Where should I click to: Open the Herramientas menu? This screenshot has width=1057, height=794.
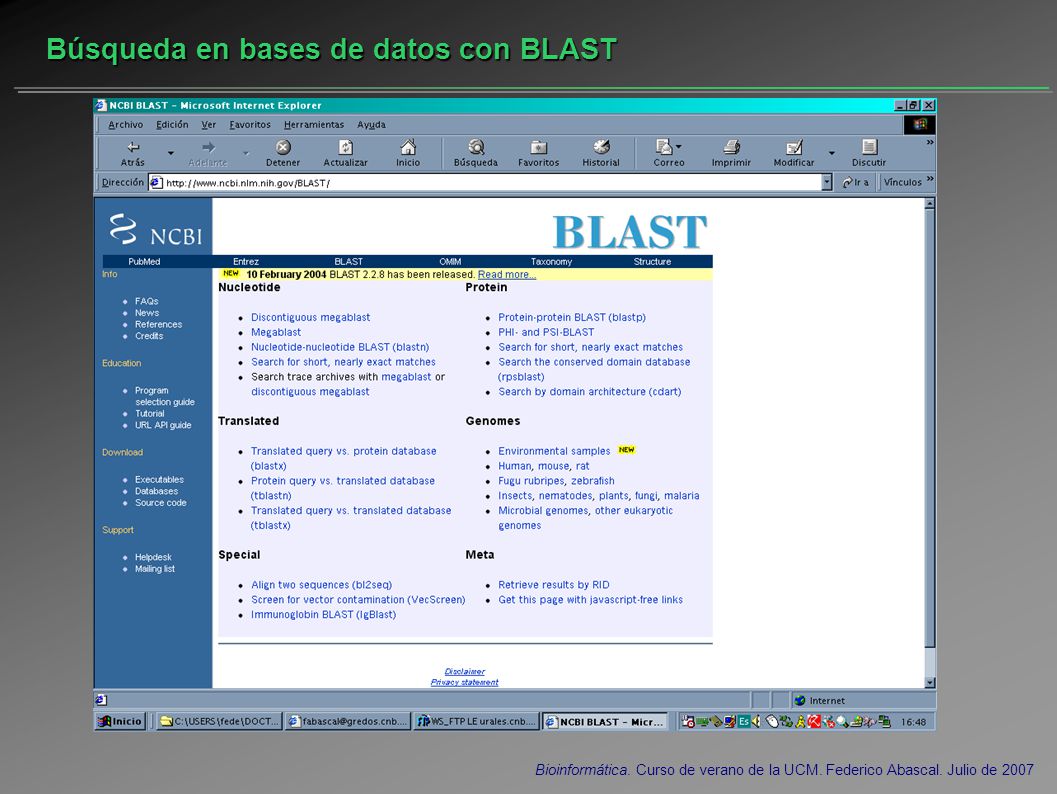click(x=313, y=125)
